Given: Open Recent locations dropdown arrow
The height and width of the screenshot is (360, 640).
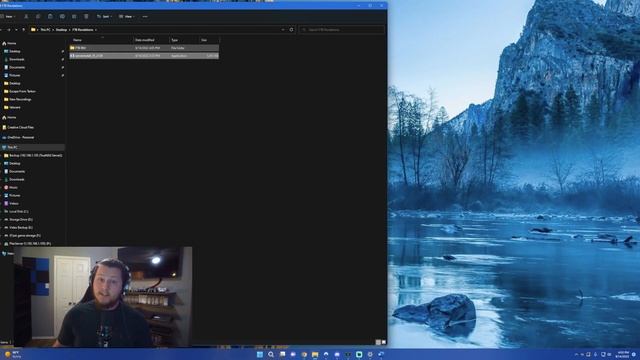Looking at the screenshot, I should pos(16,30).
